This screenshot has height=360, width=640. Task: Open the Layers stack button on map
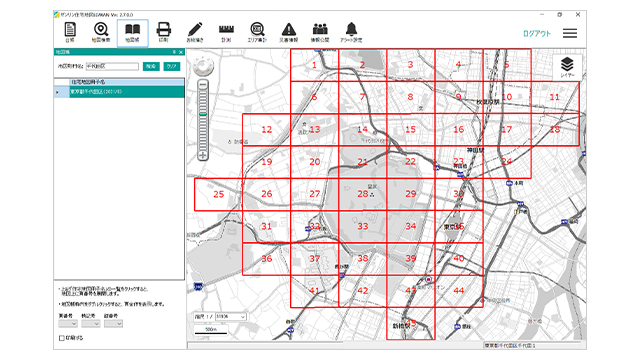tap(567, 67)
